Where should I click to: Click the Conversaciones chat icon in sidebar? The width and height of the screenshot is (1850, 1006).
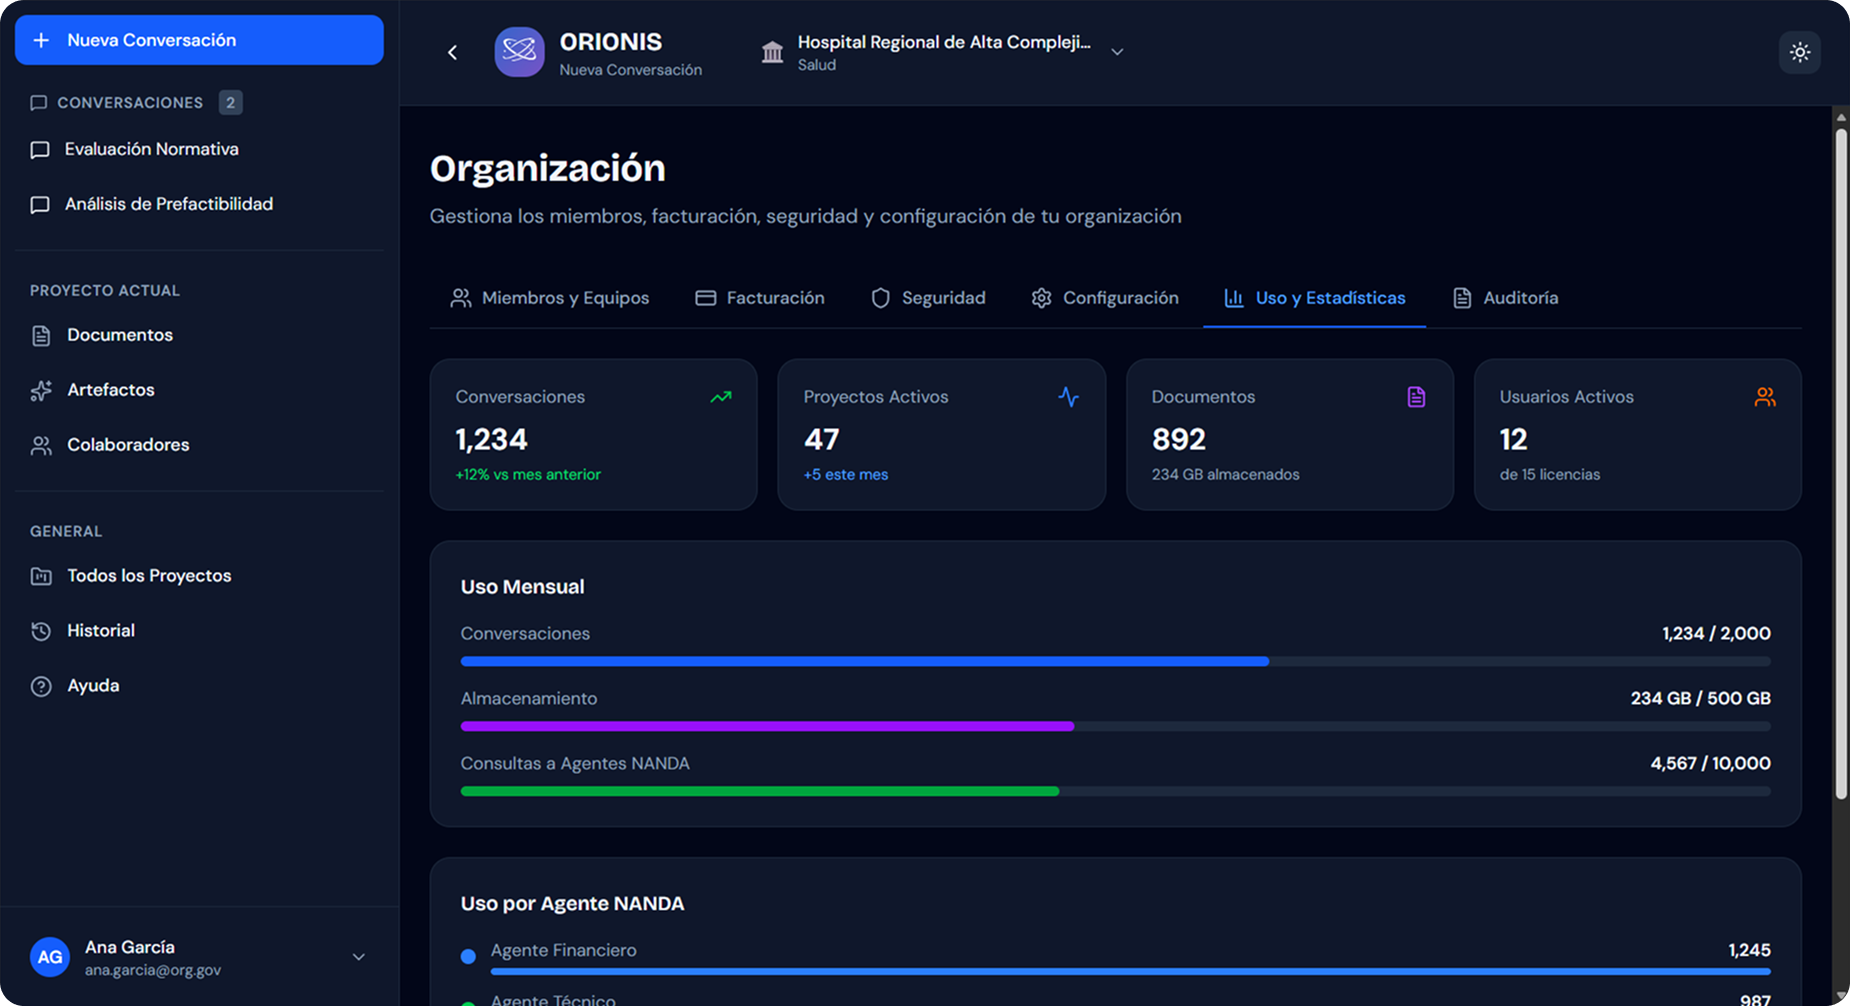coord(39,102)
